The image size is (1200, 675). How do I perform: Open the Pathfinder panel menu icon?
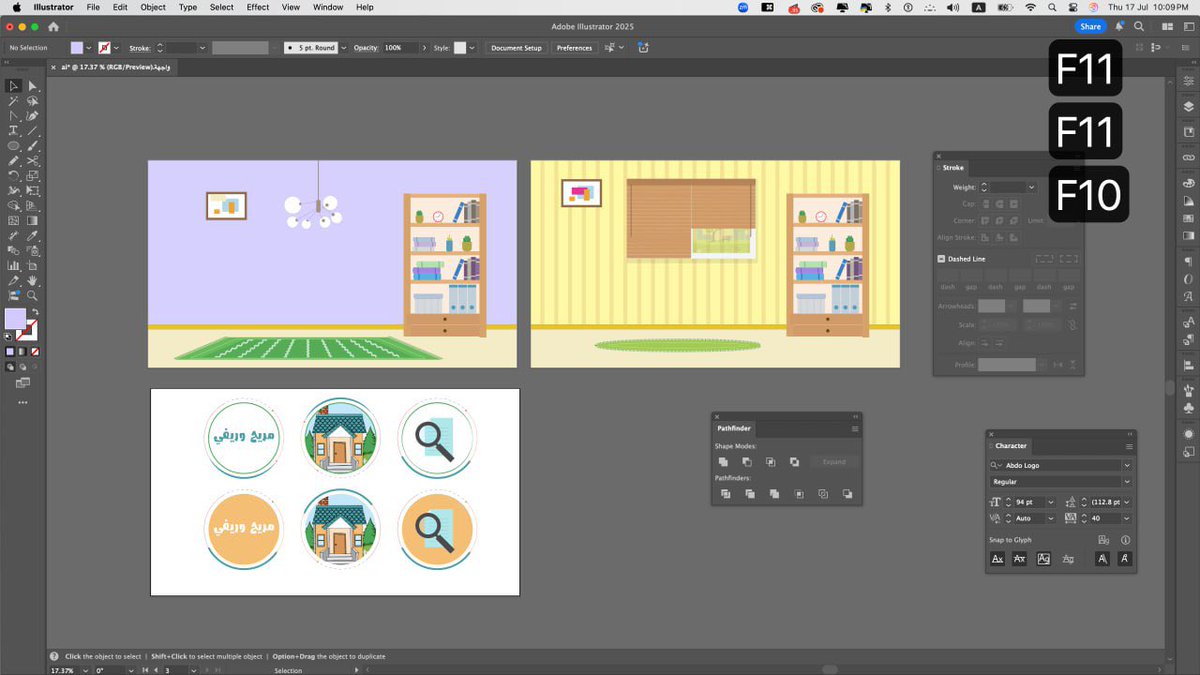click(x=855, y=429)
